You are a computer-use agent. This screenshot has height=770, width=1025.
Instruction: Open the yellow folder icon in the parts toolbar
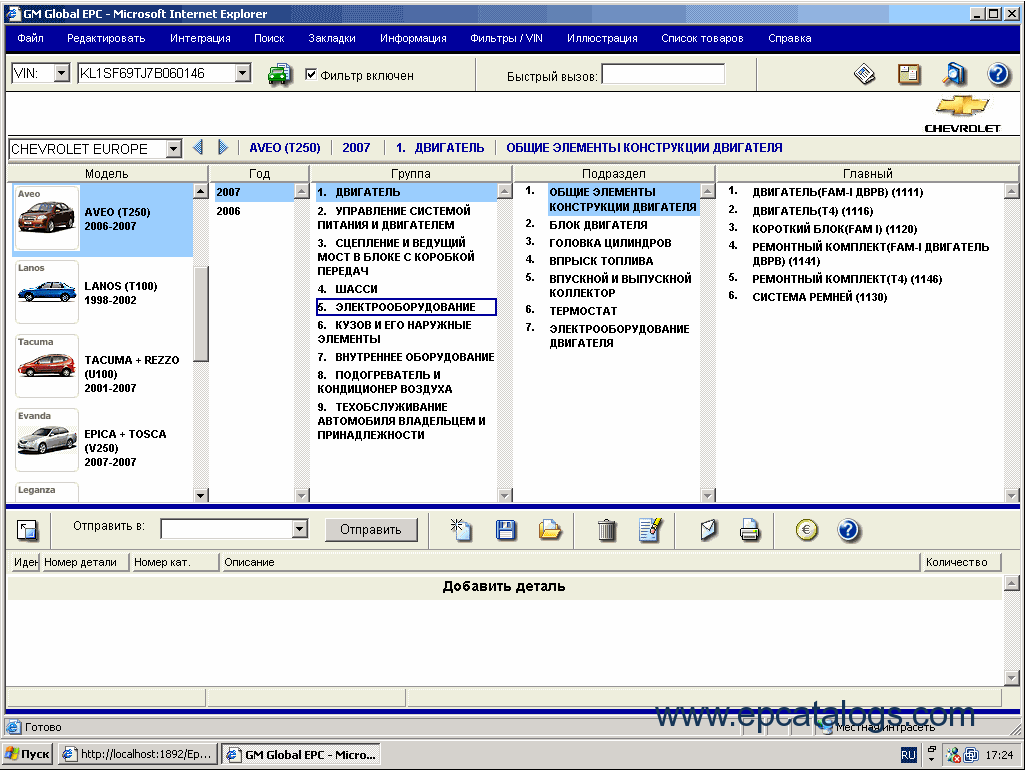pyautogui.click(x=550, y=530)
